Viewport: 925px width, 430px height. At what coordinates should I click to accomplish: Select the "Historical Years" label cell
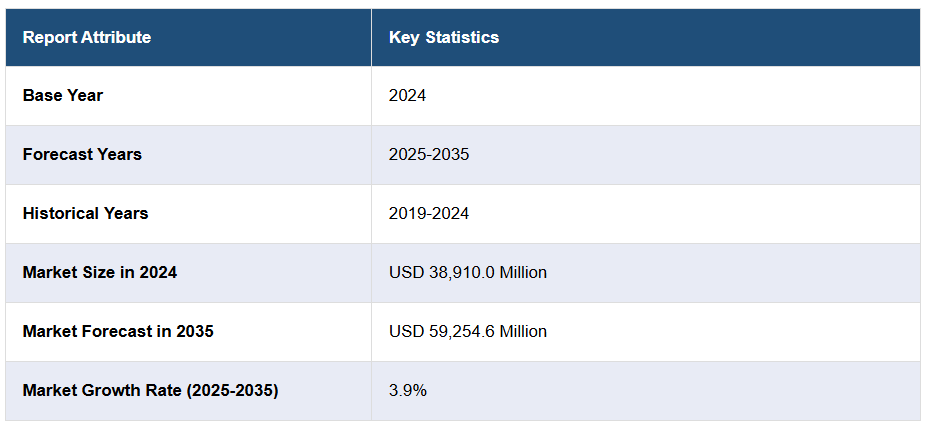tap(85, 214)
